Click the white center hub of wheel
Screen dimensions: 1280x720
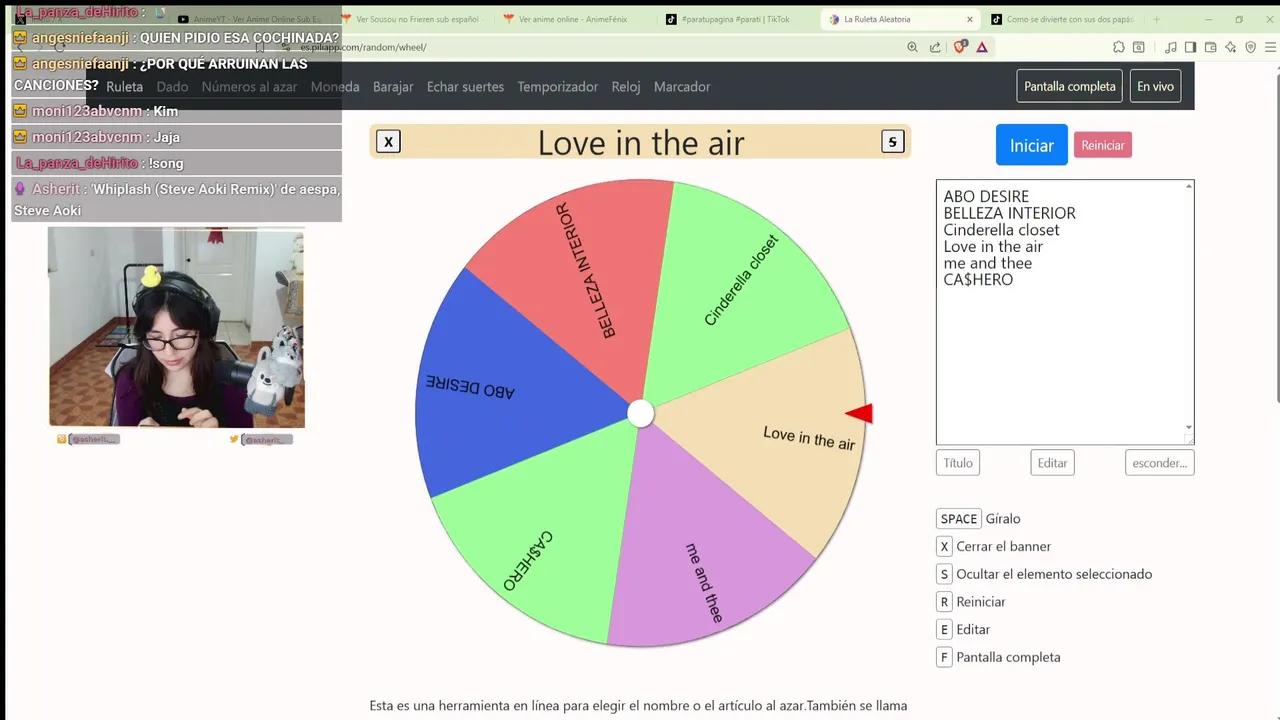point(641,413)
